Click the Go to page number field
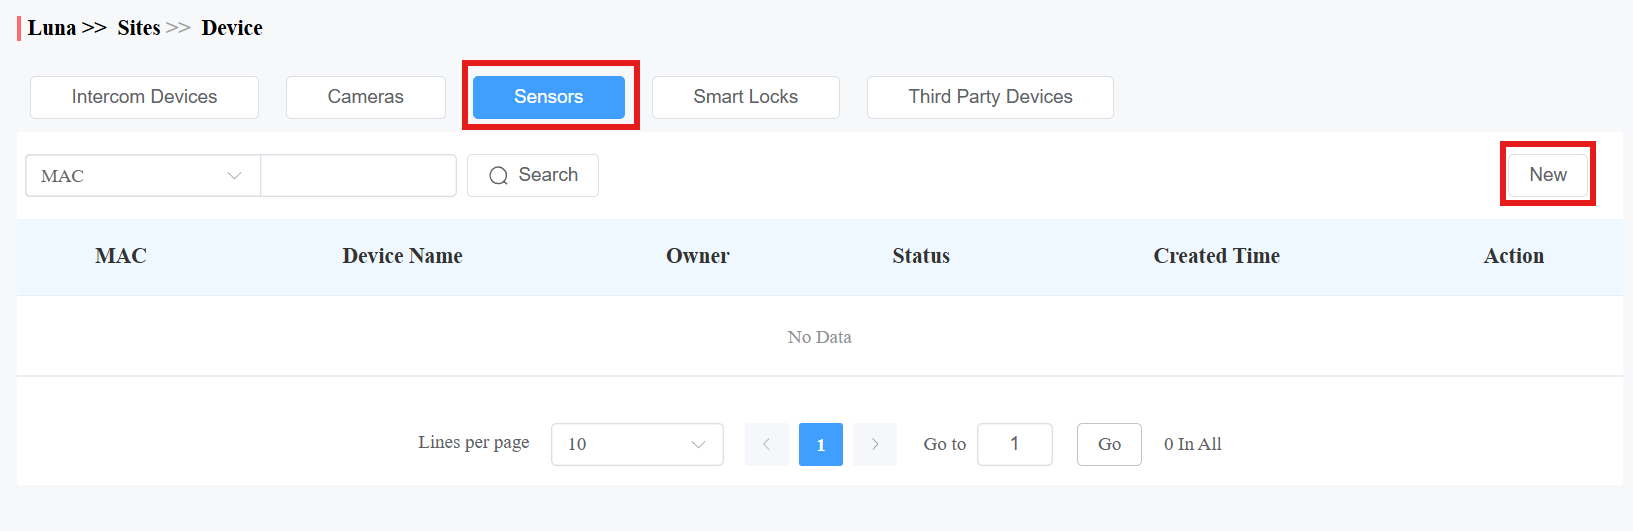 click(1015, 444)
